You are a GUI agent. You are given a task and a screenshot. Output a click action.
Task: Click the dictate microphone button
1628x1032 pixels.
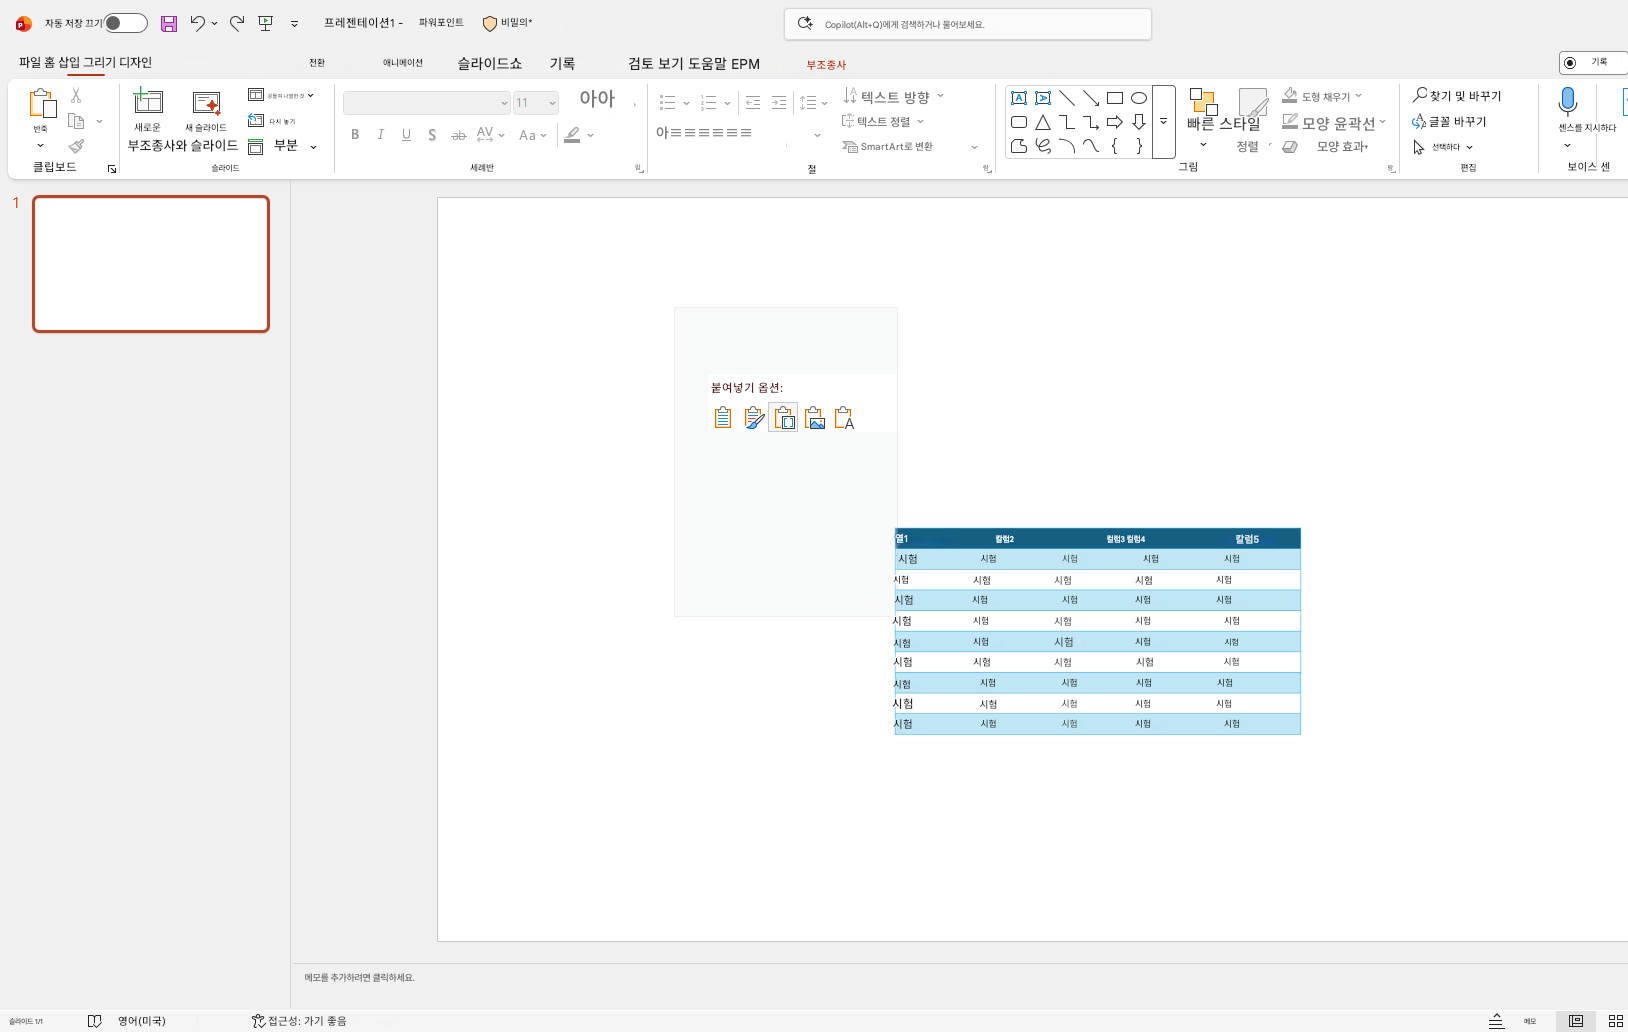1568,102
